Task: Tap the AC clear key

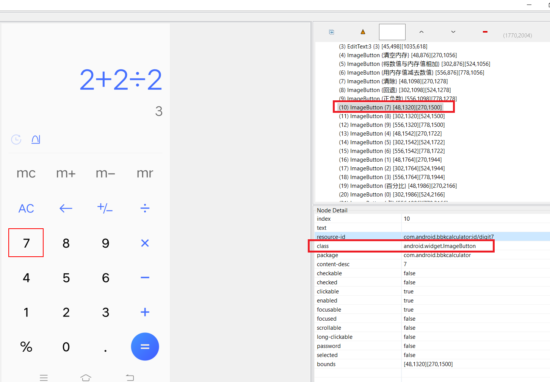Action: (26, 208)
